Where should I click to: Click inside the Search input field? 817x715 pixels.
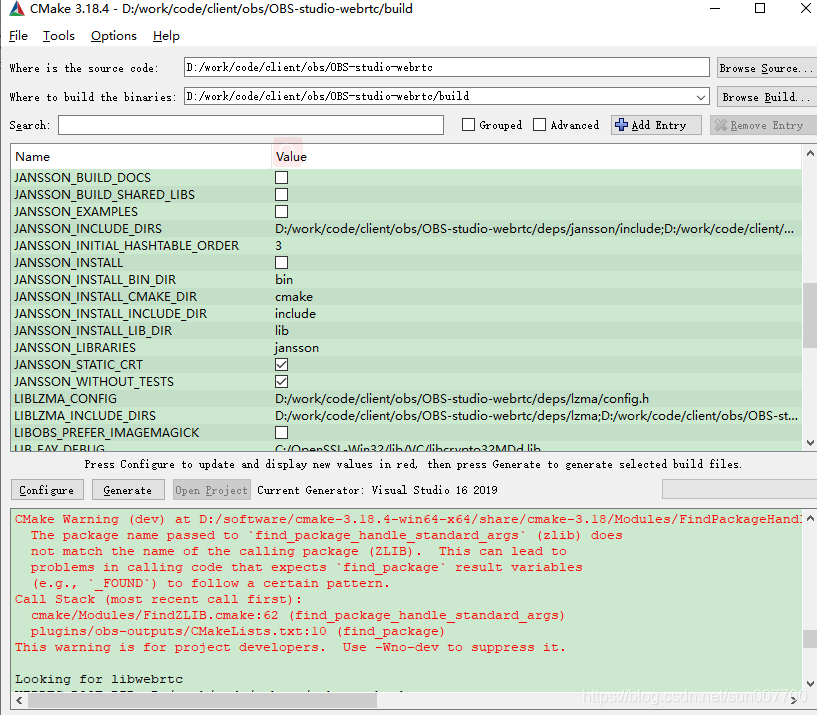point(250,125)
